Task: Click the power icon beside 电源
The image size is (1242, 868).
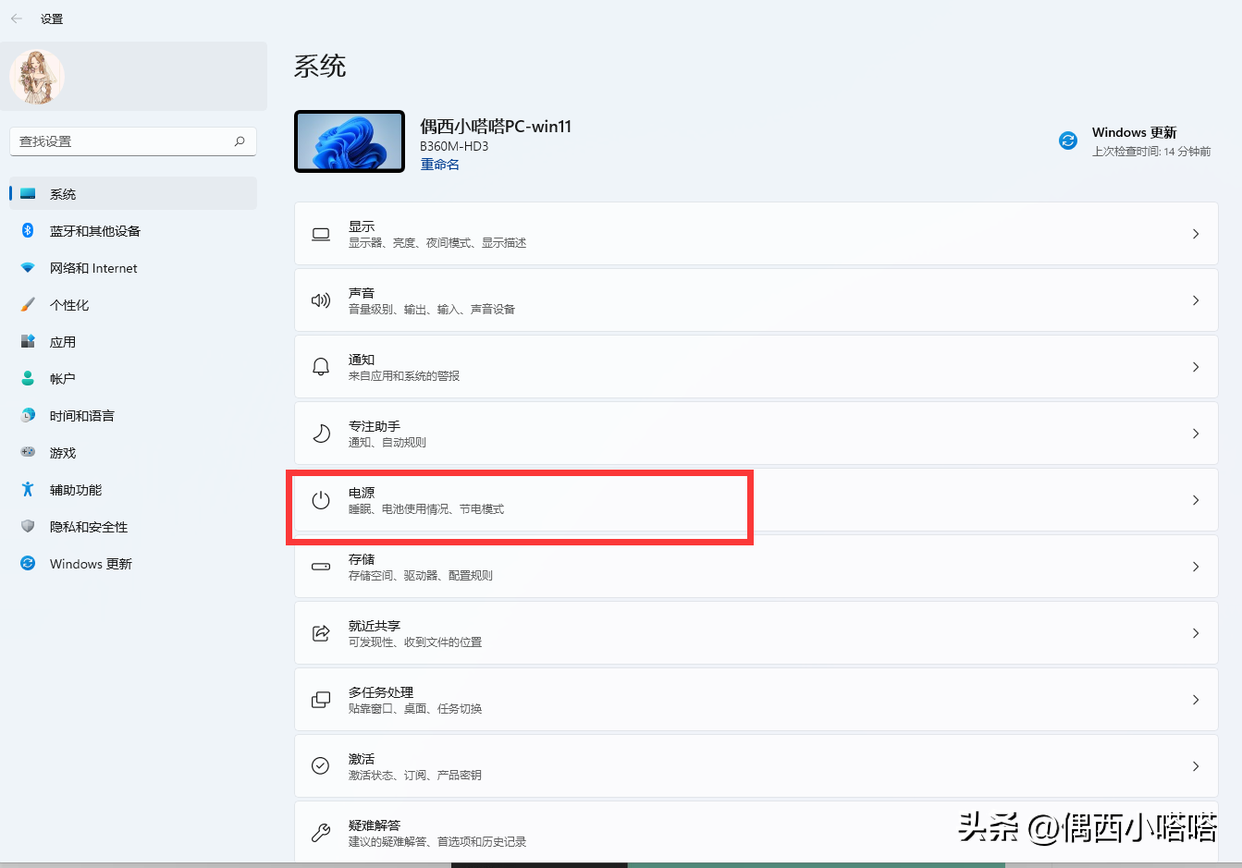Action: click(x=321, y=501)
